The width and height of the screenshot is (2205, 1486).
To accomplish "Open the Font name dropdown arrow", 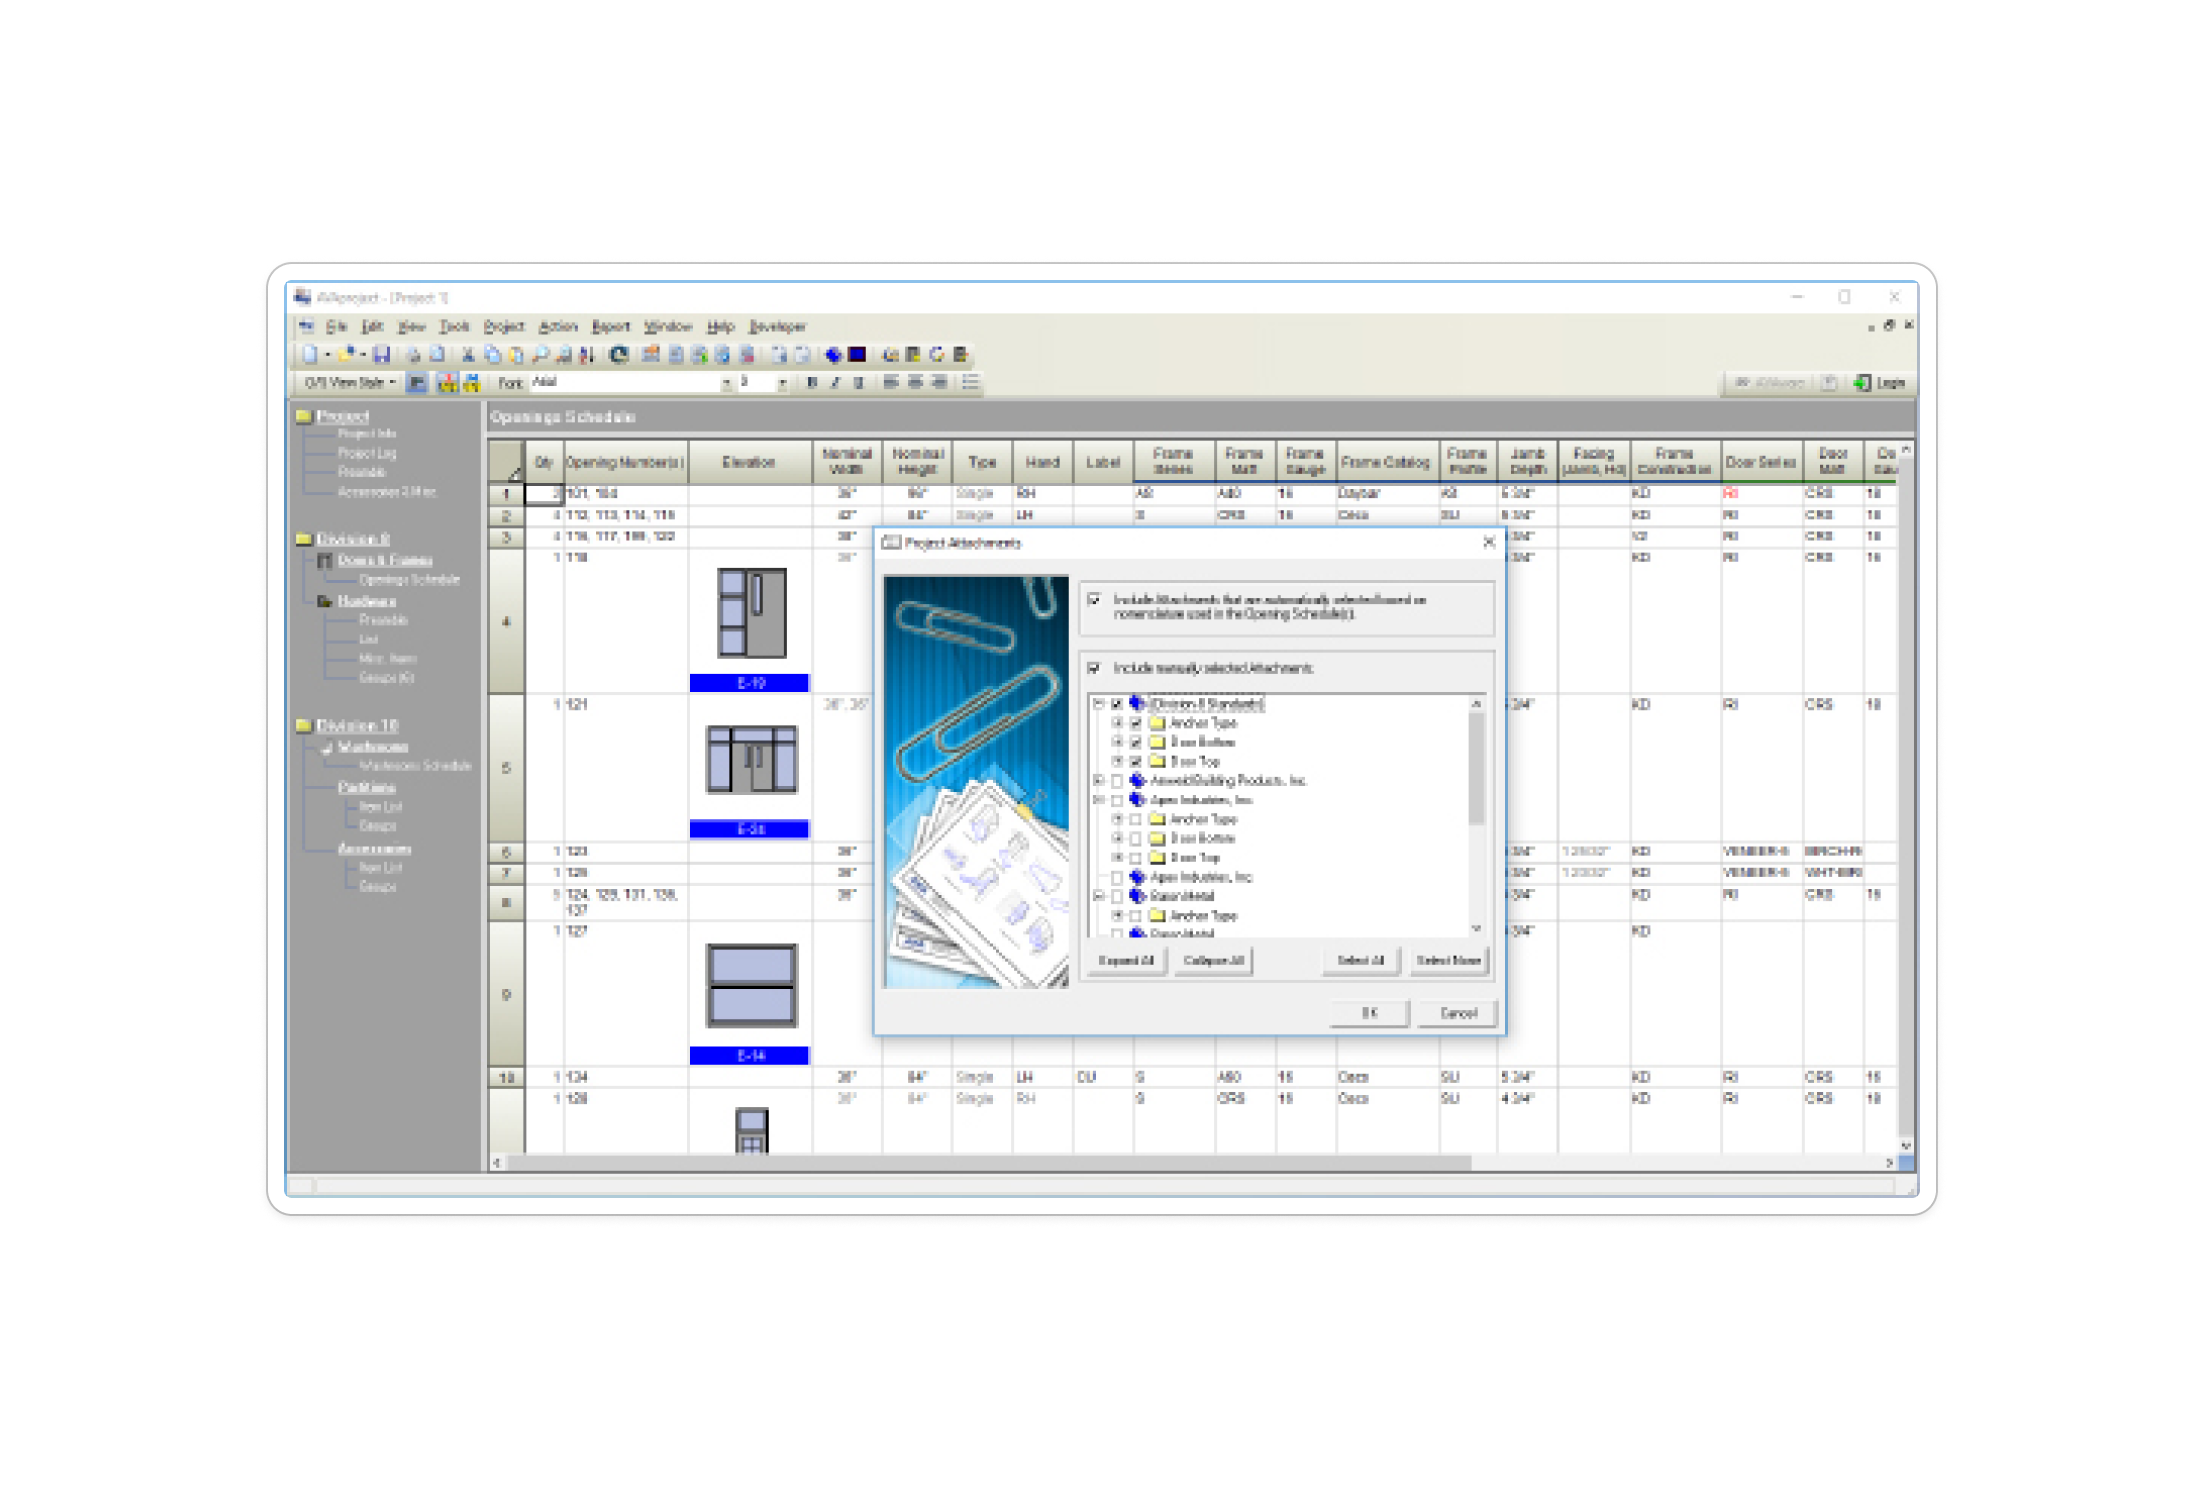I will [726, 383].
